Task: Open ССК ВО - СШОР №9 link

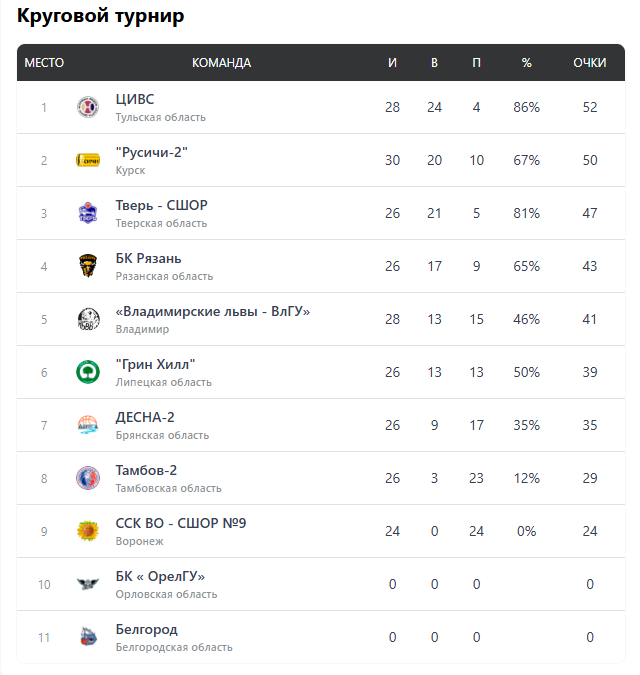Action: pos(181,523)
